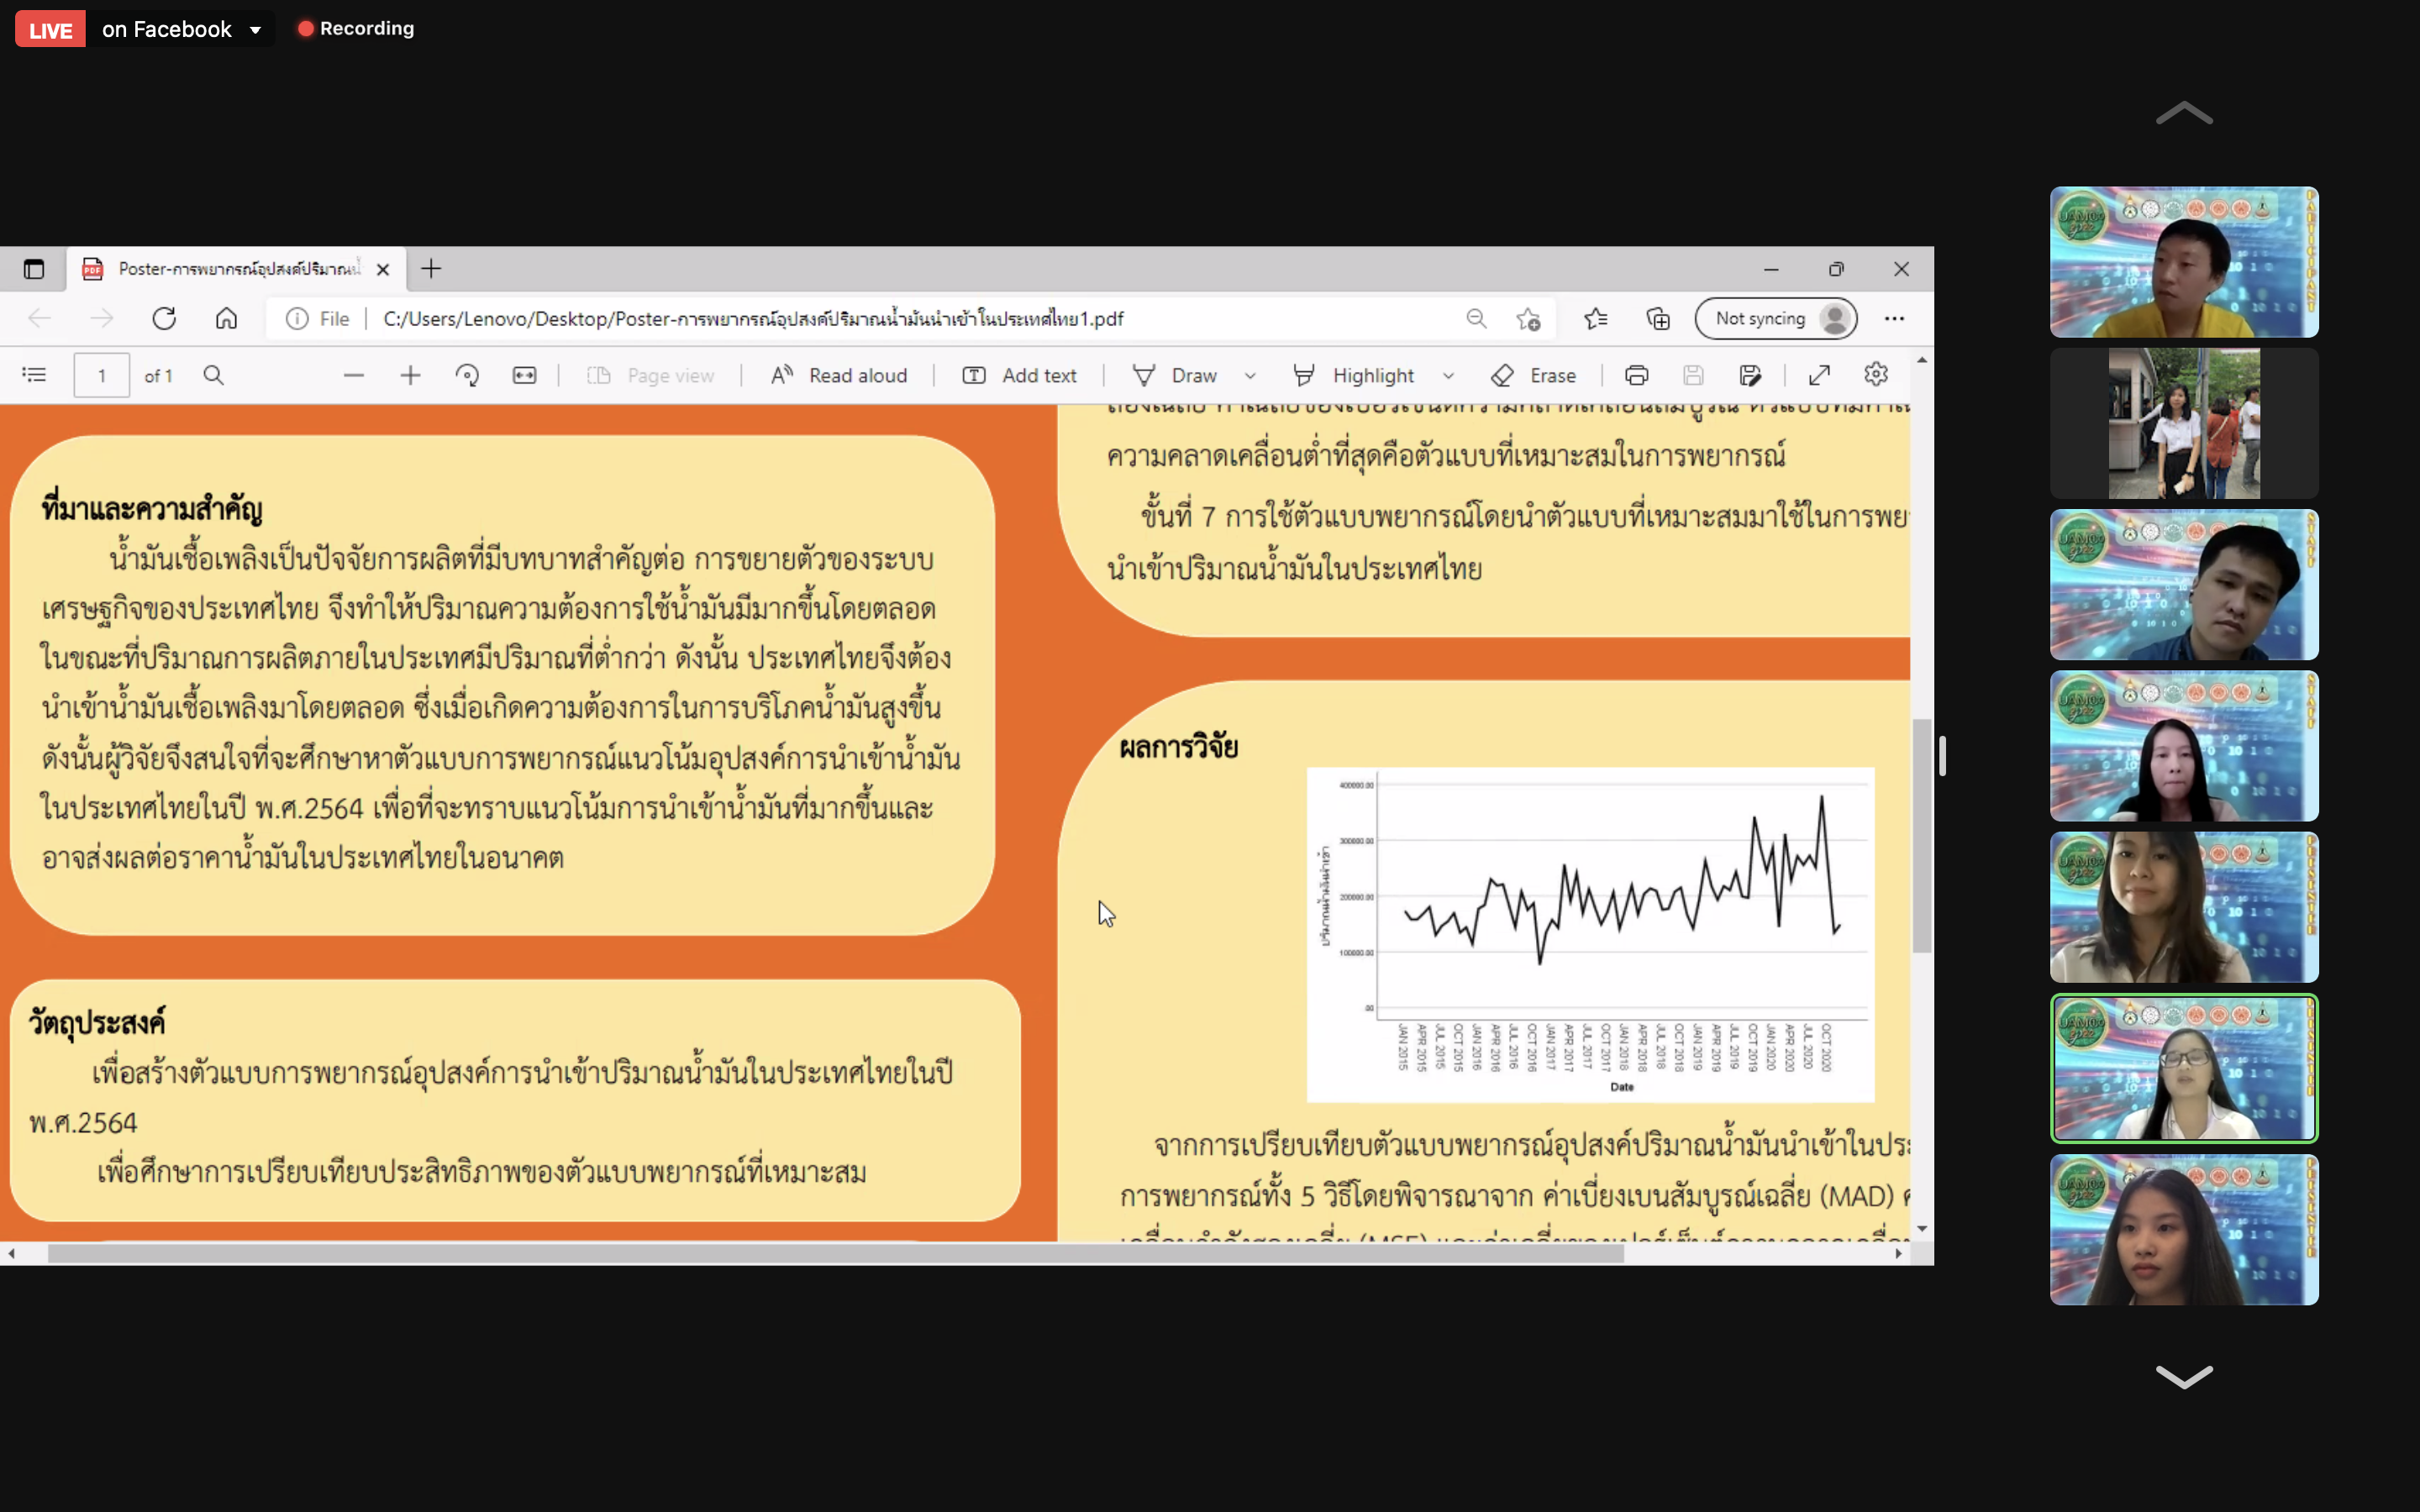Zoom in the PDF with plus icon
Image resolution: width=2420 pixels, height=1512 pixels.
[410, 375]
